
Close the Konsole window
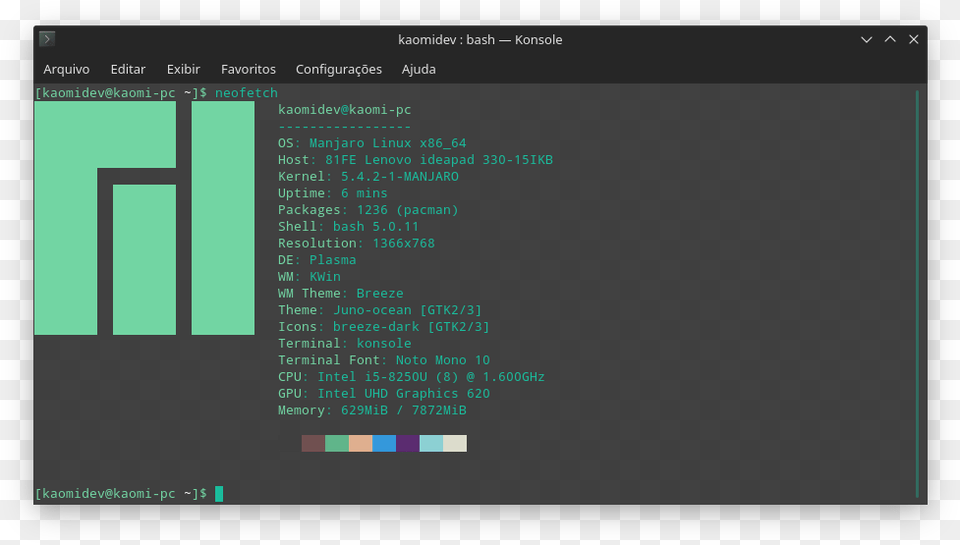click(913, 39)
